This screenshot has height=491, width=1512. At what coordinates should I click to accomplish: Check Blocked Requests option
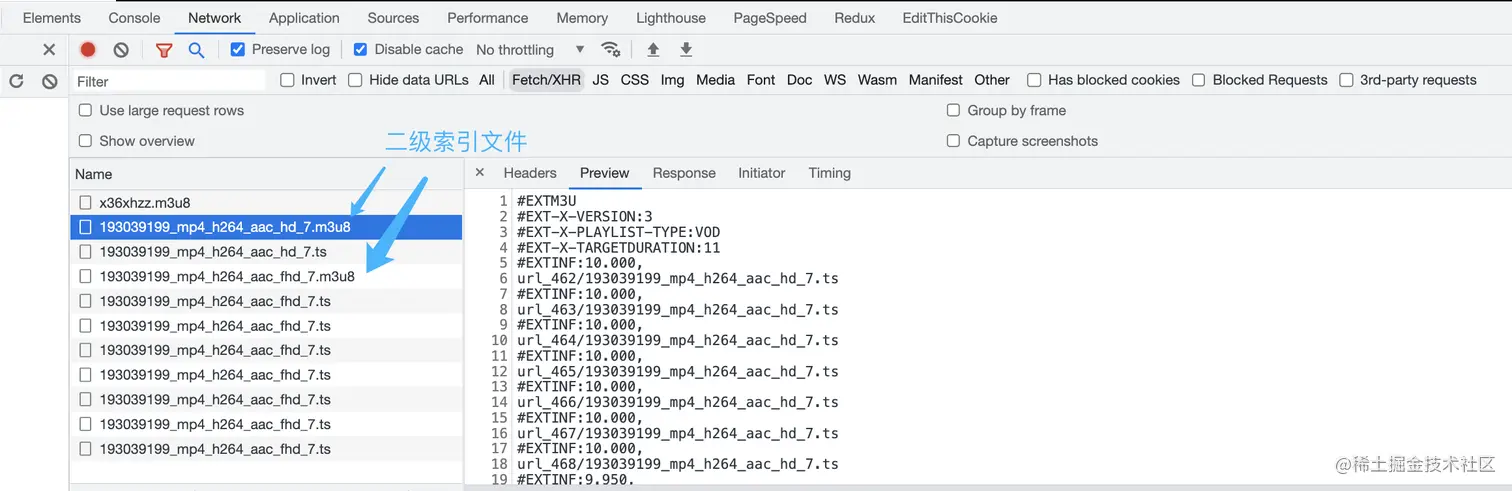pos(1198,80)
